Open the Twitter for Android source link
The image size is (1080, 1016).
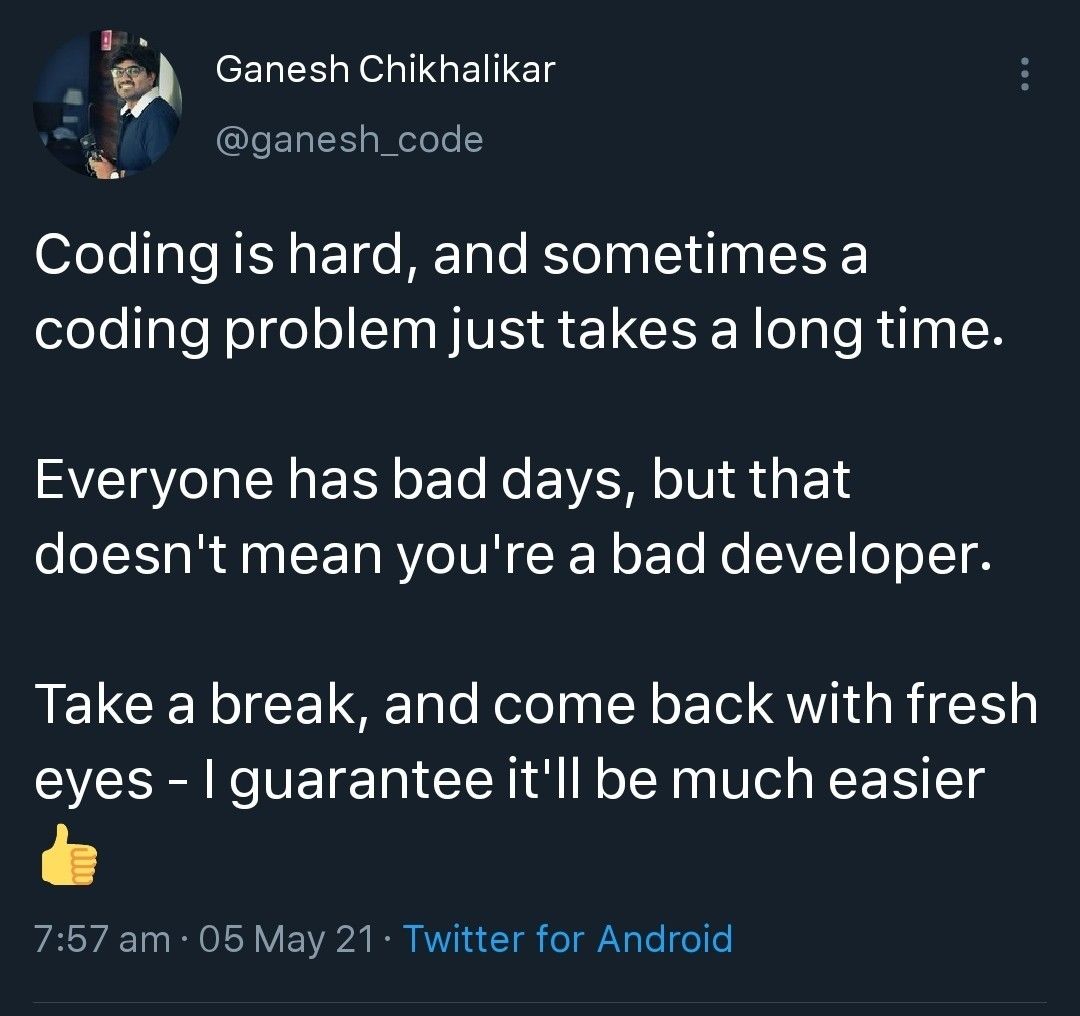(x=568, y=939)
